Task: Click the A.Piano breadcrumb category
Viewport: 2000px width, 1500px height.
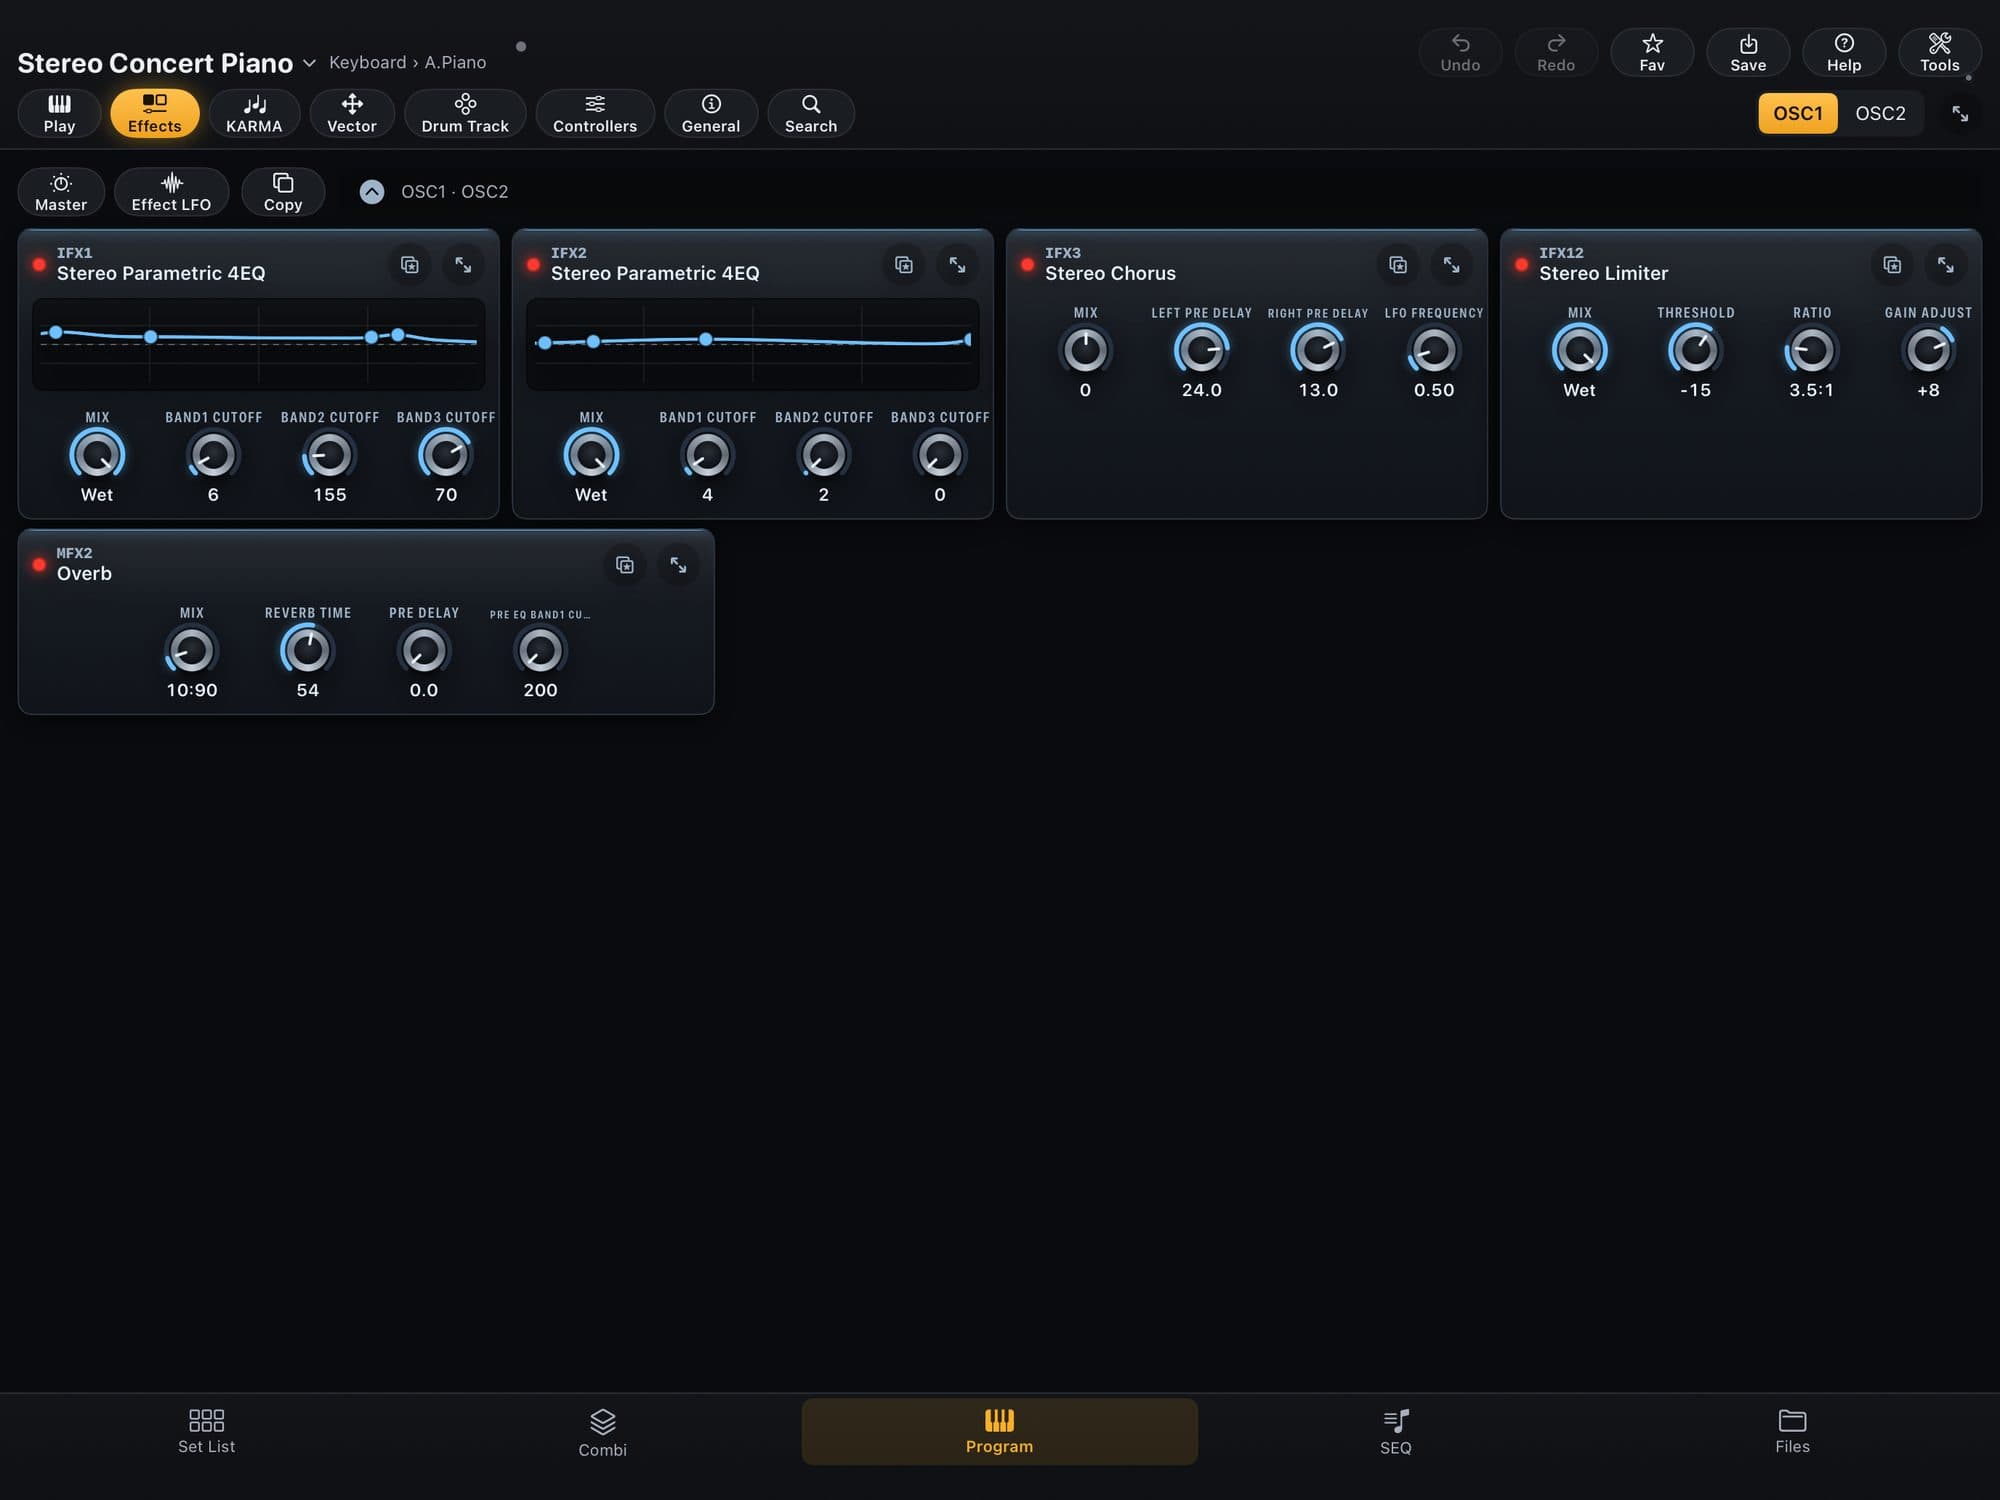Action: (x=455, y=62)
